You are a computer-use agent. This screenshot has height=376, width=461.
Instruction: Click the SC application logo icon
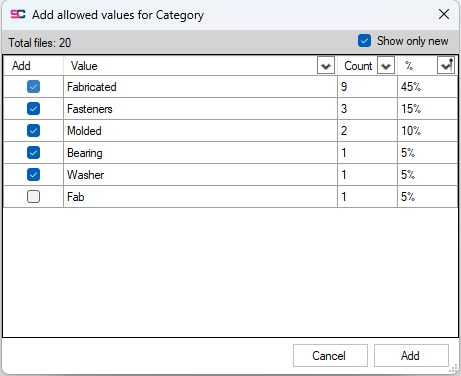click(18, 14)
